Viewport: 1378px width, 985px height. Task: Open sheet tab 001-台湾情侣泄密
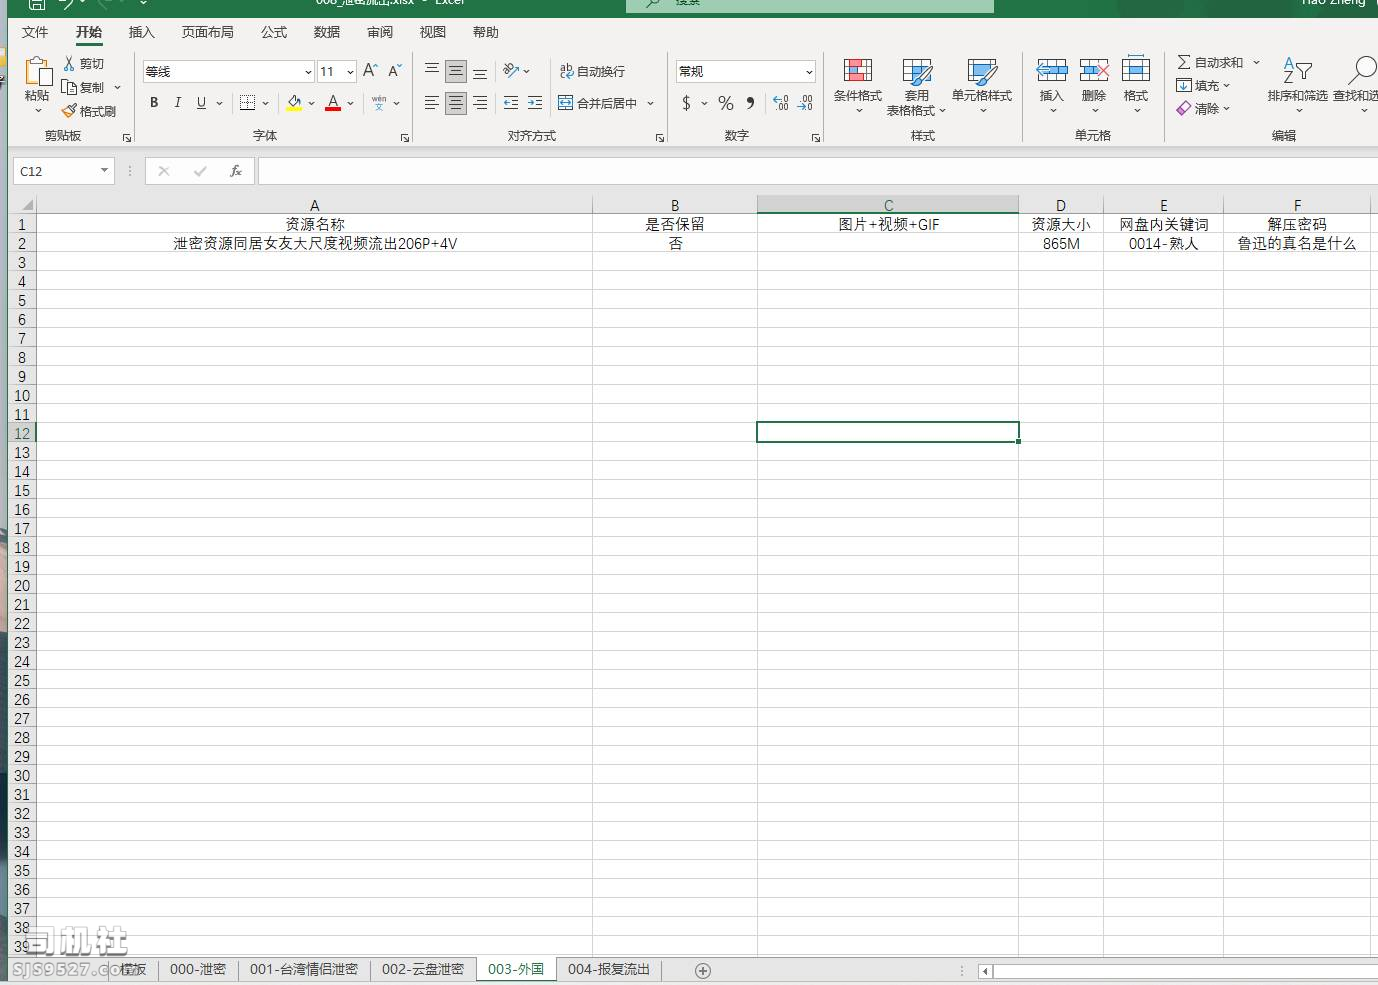click(304, 969)
